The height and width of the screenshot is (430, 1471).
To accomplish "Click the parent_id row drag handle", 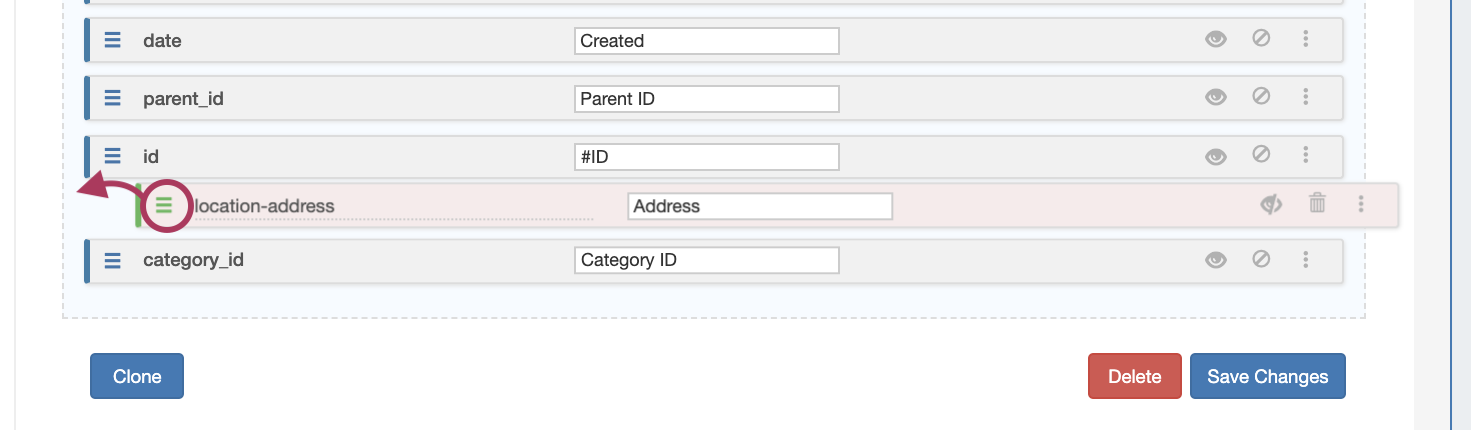I will coord(113,98).
